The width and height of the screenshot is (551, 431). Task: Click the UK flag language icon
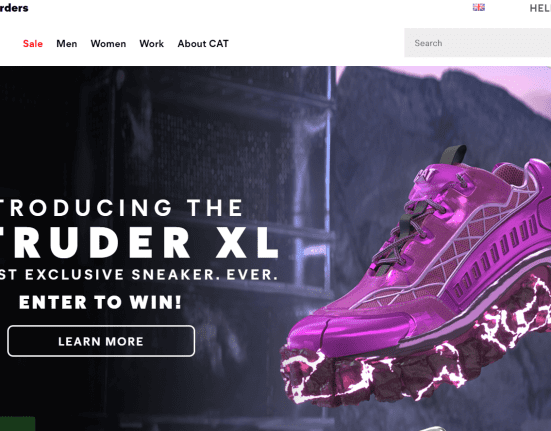[479, 7]
